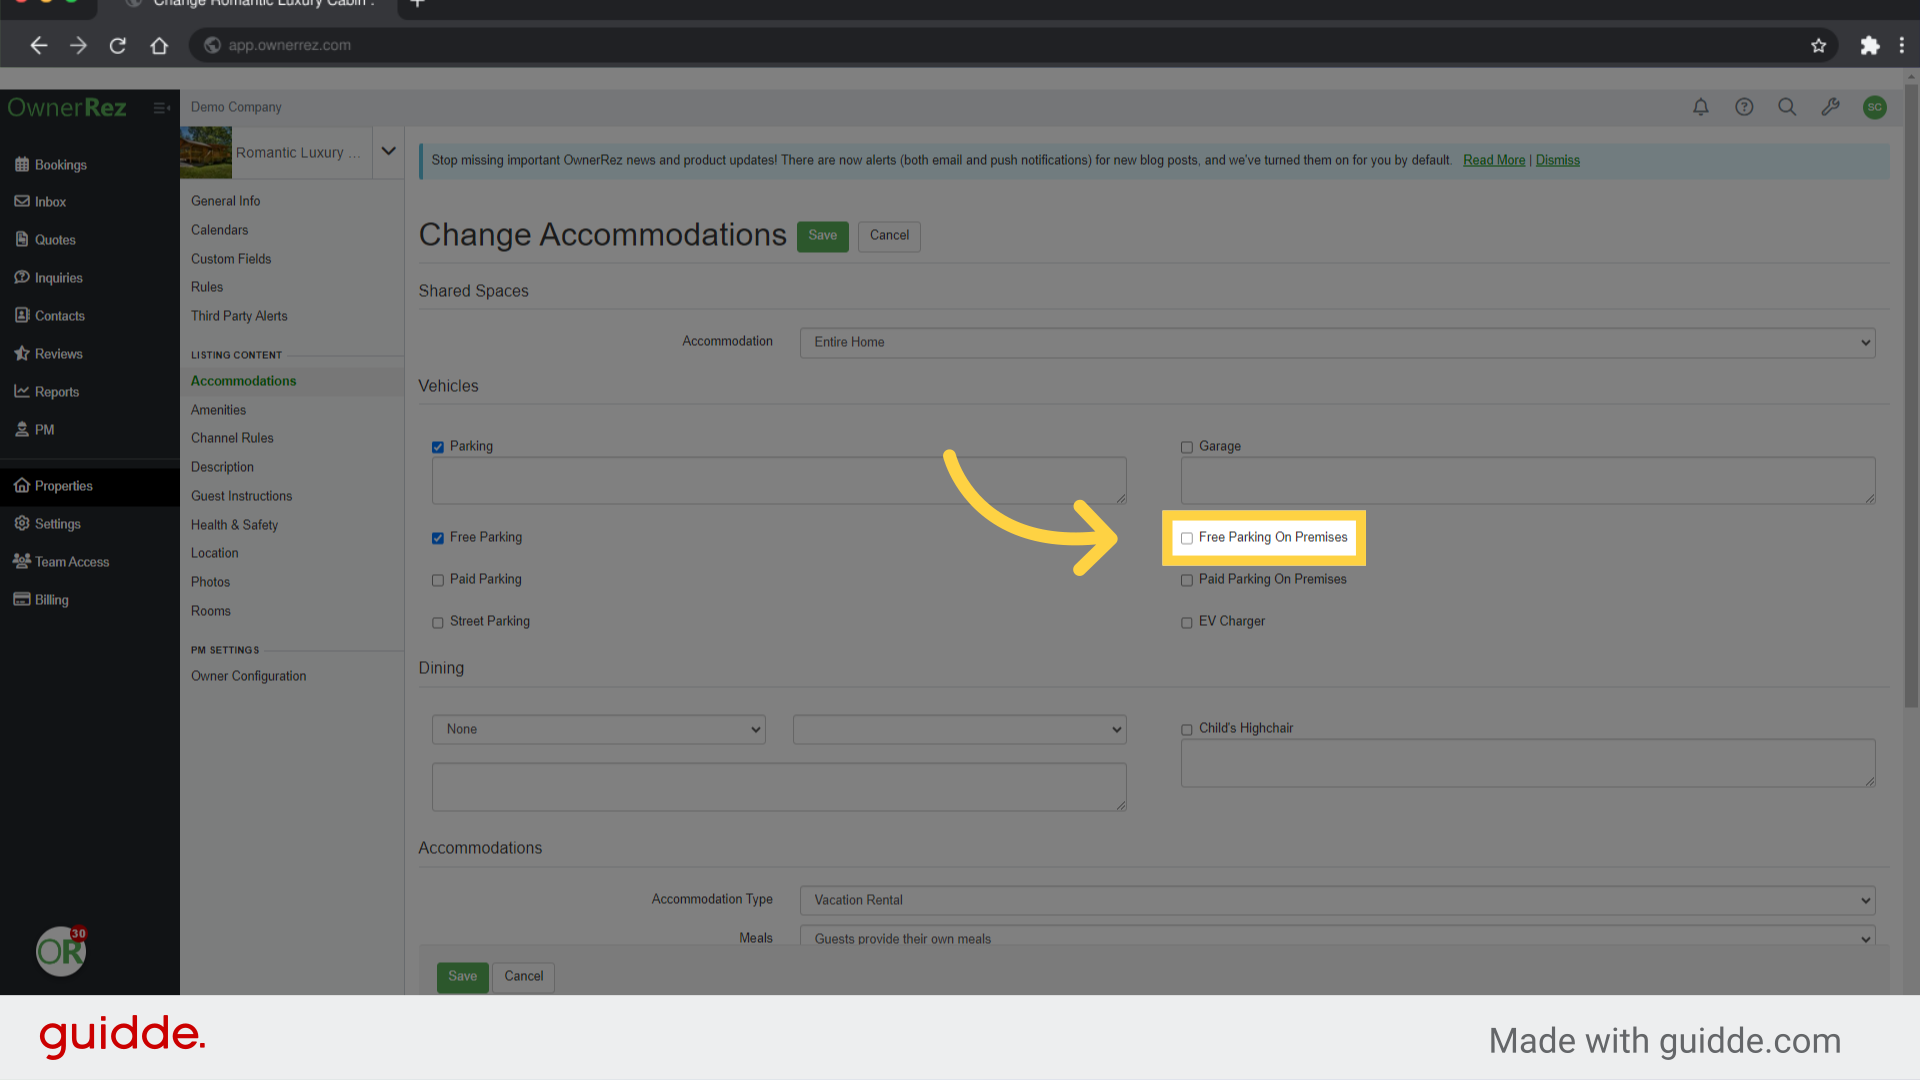This screenshot has width=1920, height=1080.
Task: Go to Amenities in listing content
Action: coord(218,410)
